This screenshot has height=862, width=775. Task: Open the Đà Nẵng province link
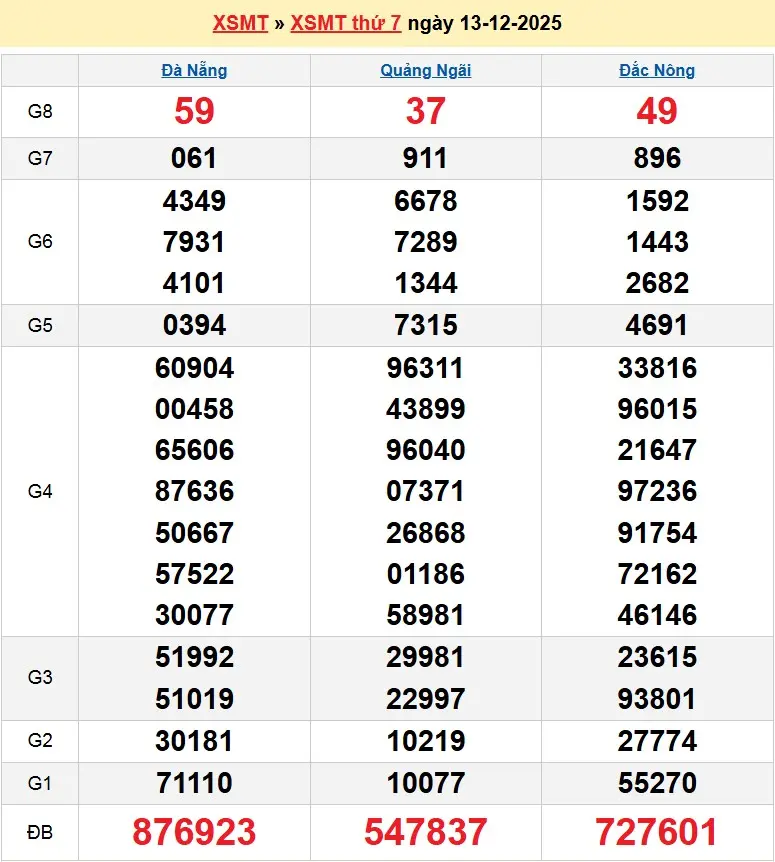click(x=194, y=70)
